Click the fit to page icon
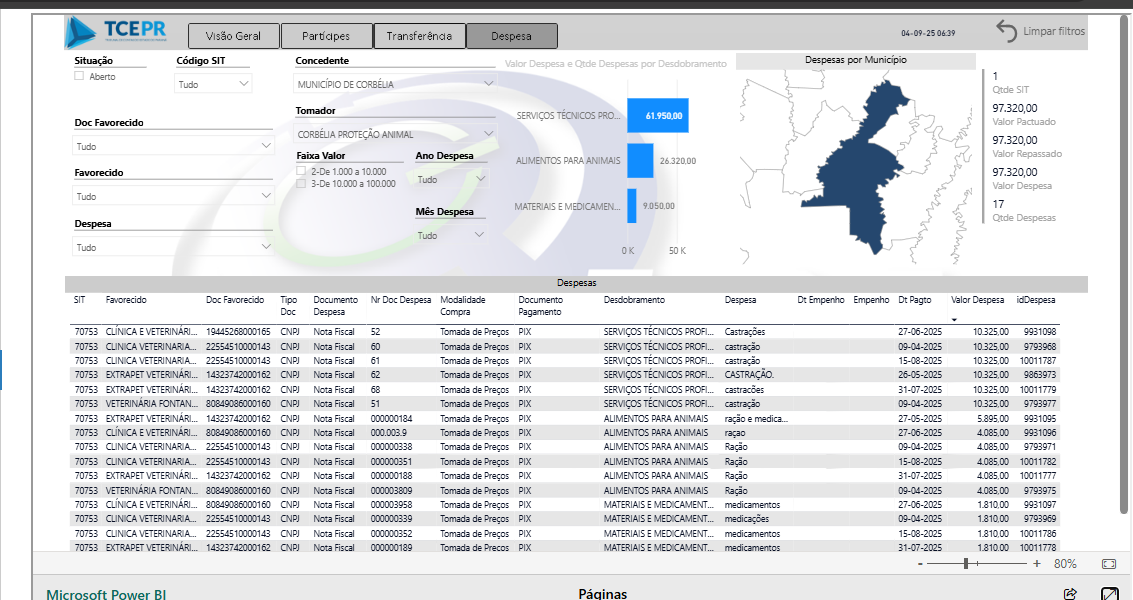The image size is (1133, 600). click(x=1108, y=564)
